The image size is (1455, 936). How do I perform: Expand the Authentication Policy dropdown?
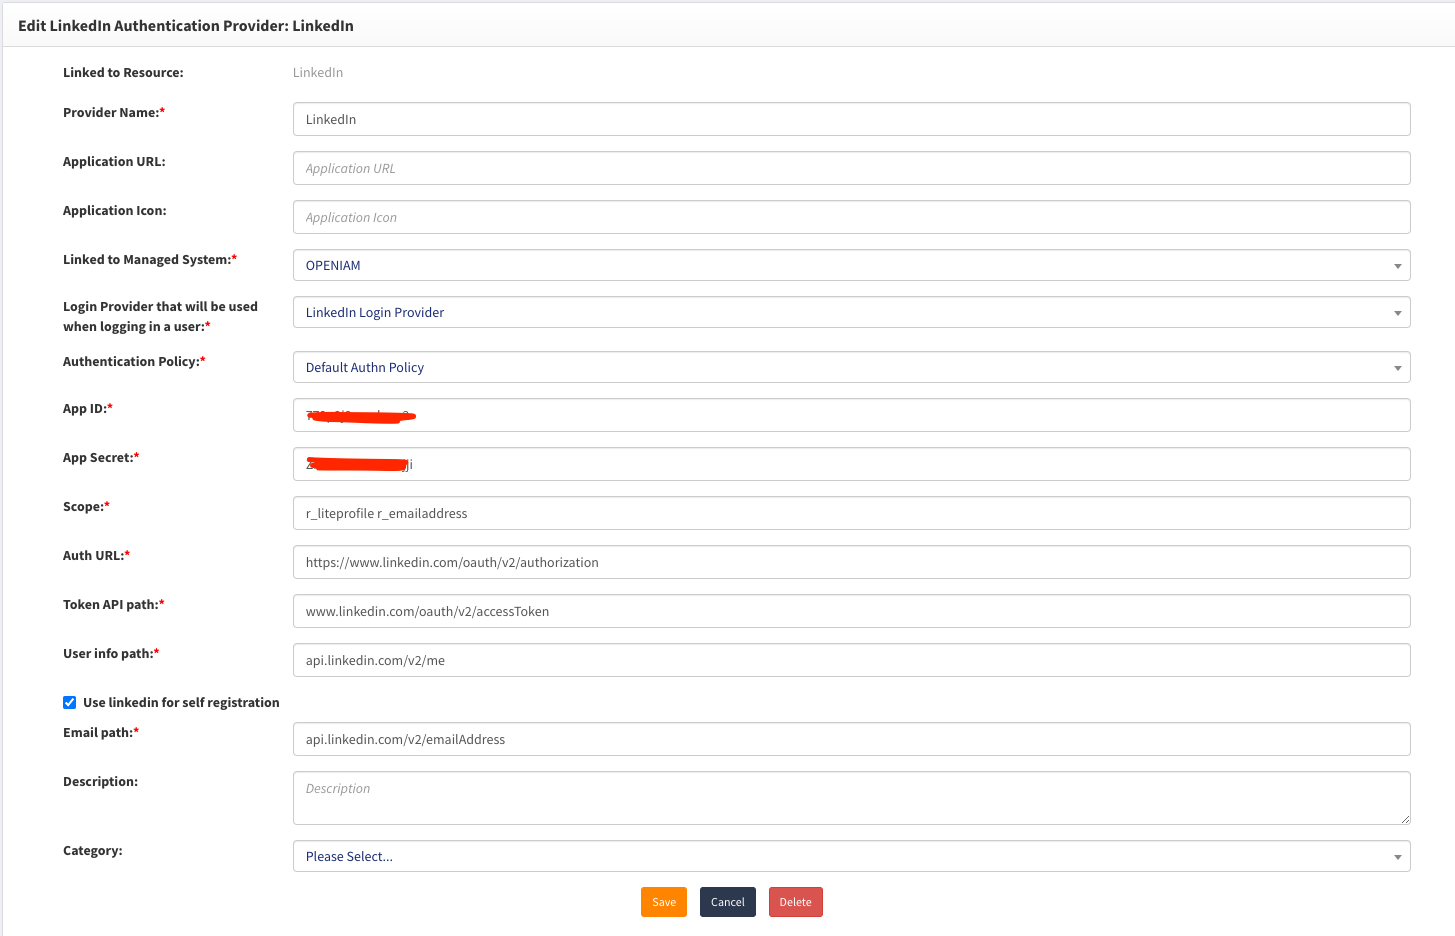pyautogui.click(x=851, y=367)
